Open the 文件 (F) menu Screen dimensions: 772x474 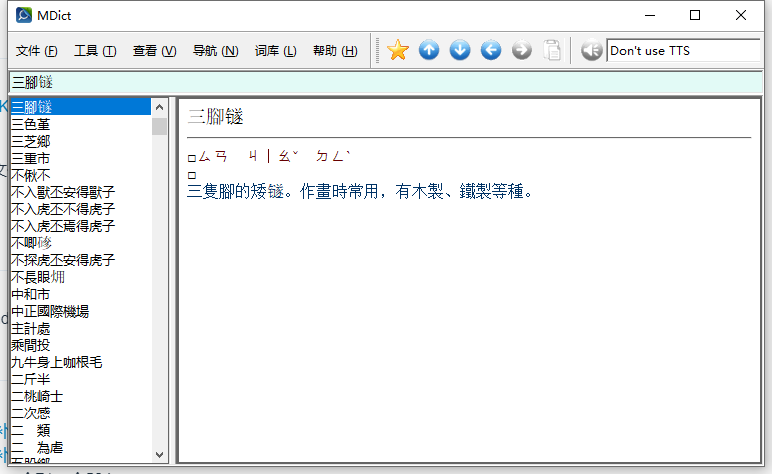(37, 51)
